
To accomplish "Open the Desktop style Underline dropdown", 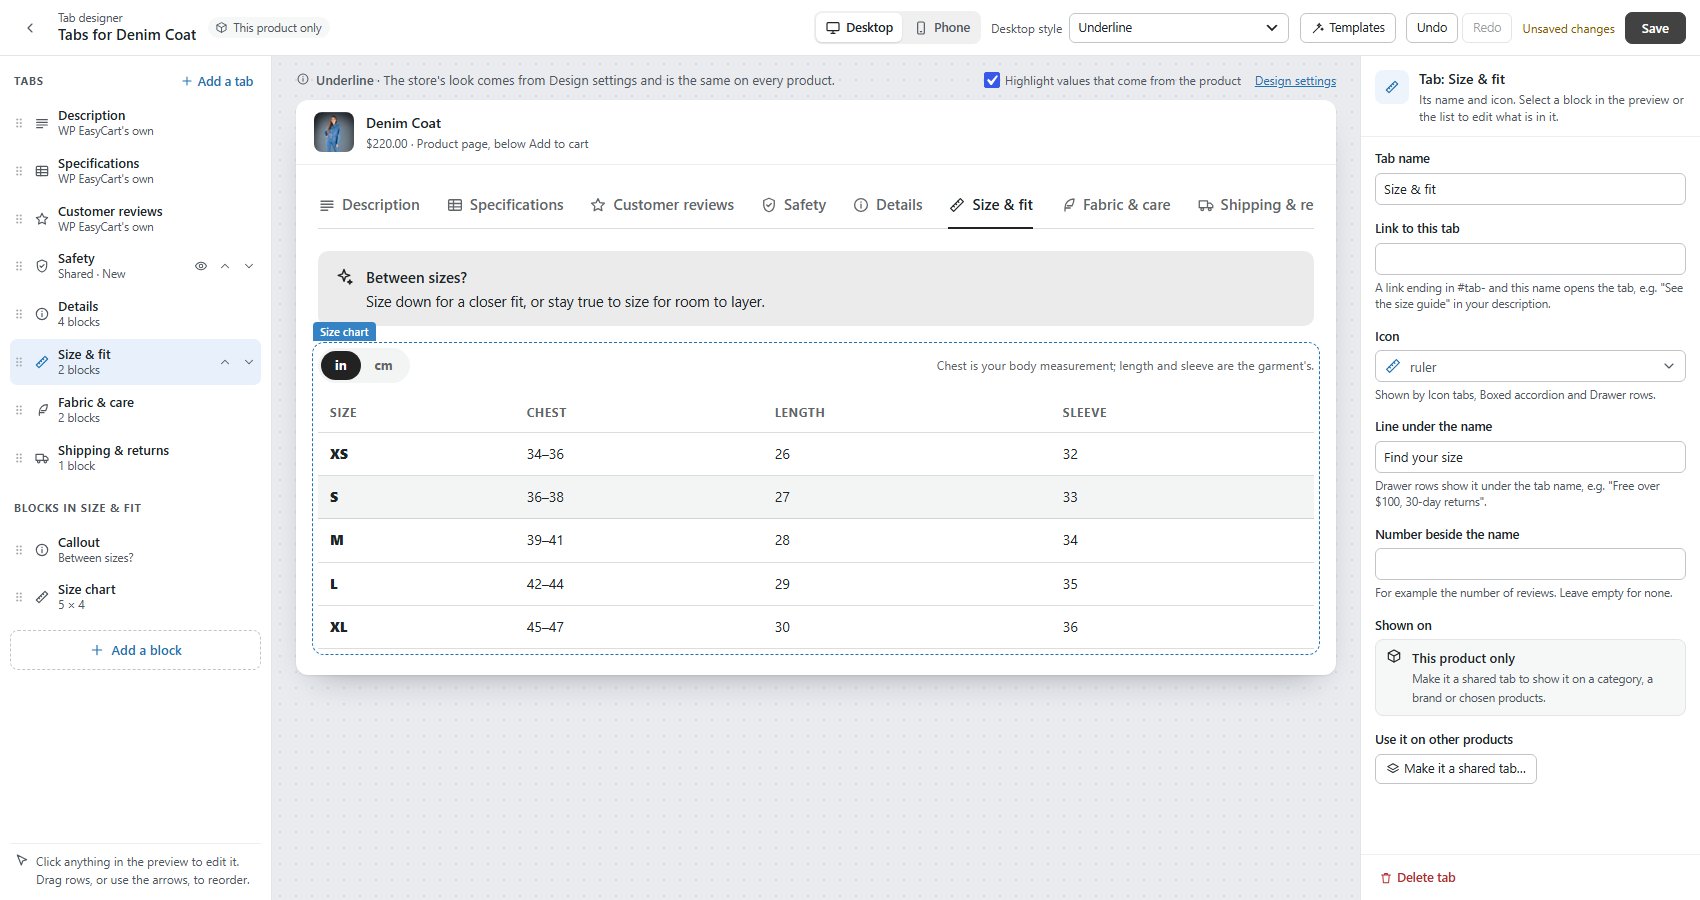I will click(1179, 28).
